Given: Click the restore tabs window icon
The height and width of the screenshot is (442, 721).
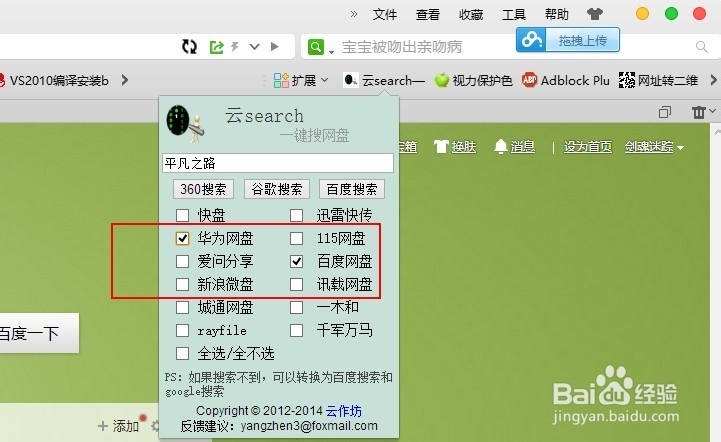Looking at the screenshot, I should [x=664, y=112].
